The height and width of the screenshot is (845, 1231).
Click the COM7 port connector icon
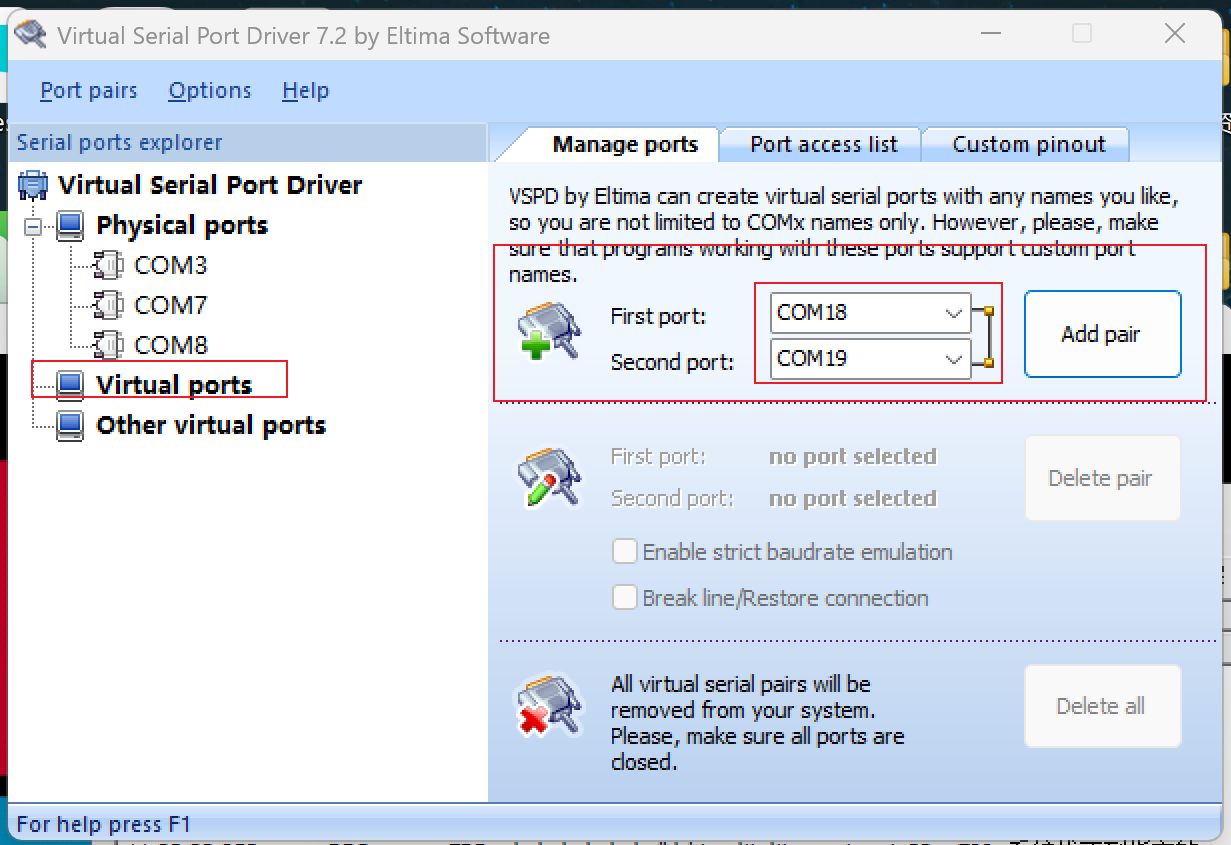pos(108,305)
